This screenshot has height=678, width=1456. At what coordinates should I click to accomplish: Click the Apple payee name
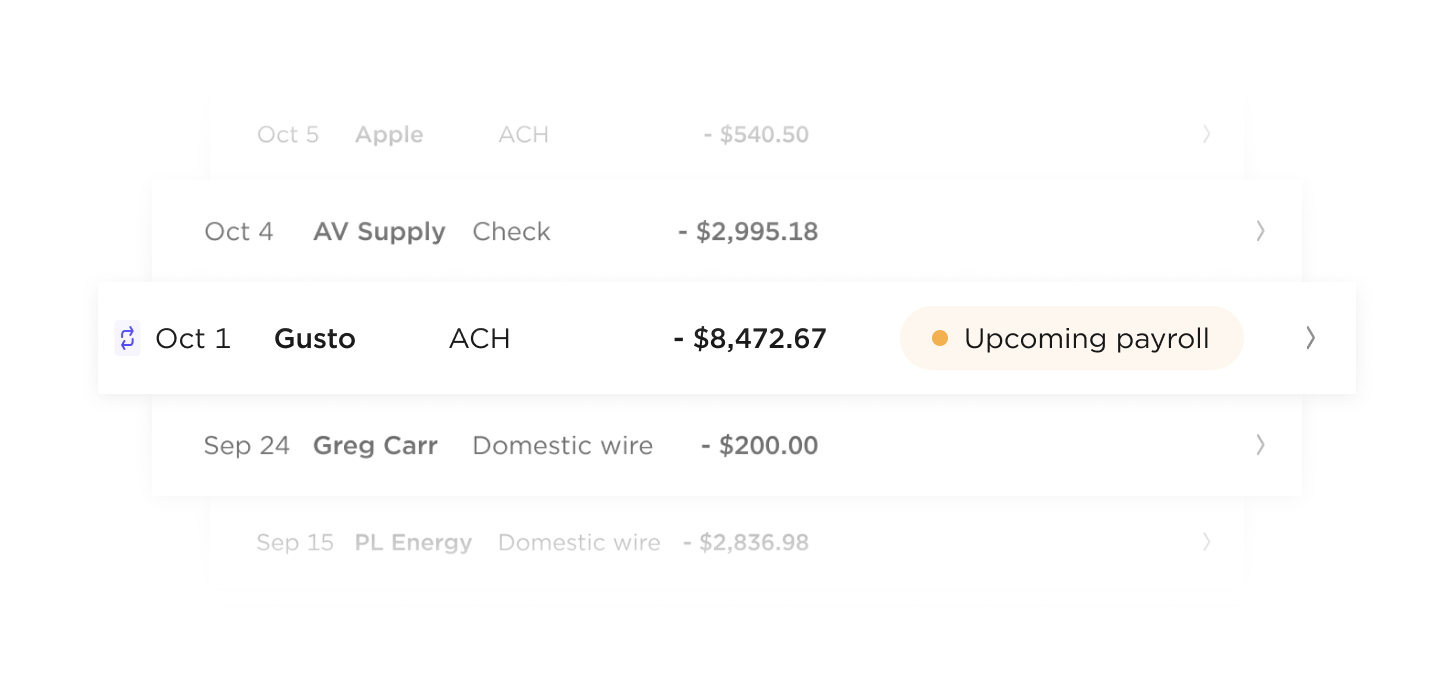pyautogui.click(x=389, y=135)
